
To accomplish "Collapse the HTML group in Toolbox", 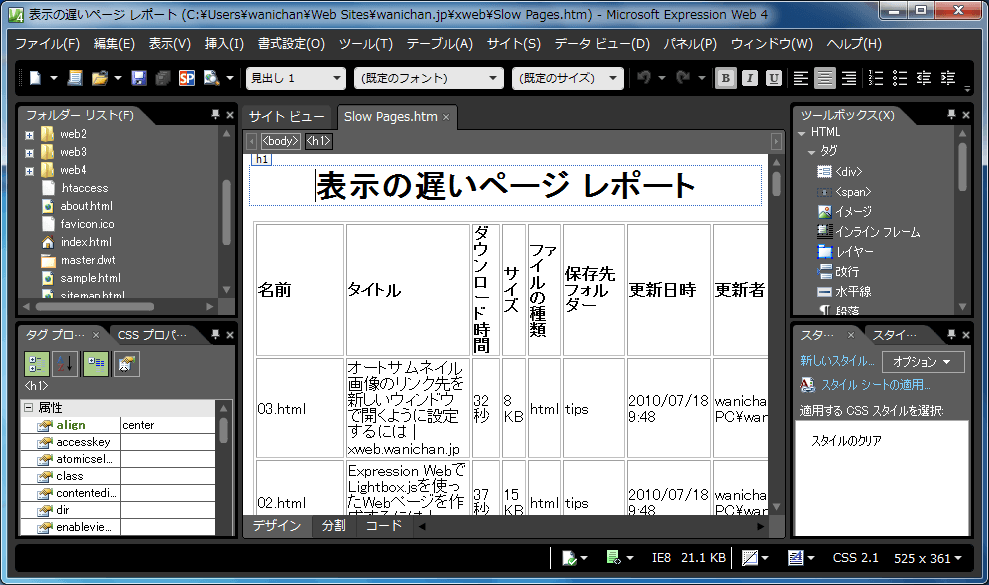I will click(x=802, y=133).
